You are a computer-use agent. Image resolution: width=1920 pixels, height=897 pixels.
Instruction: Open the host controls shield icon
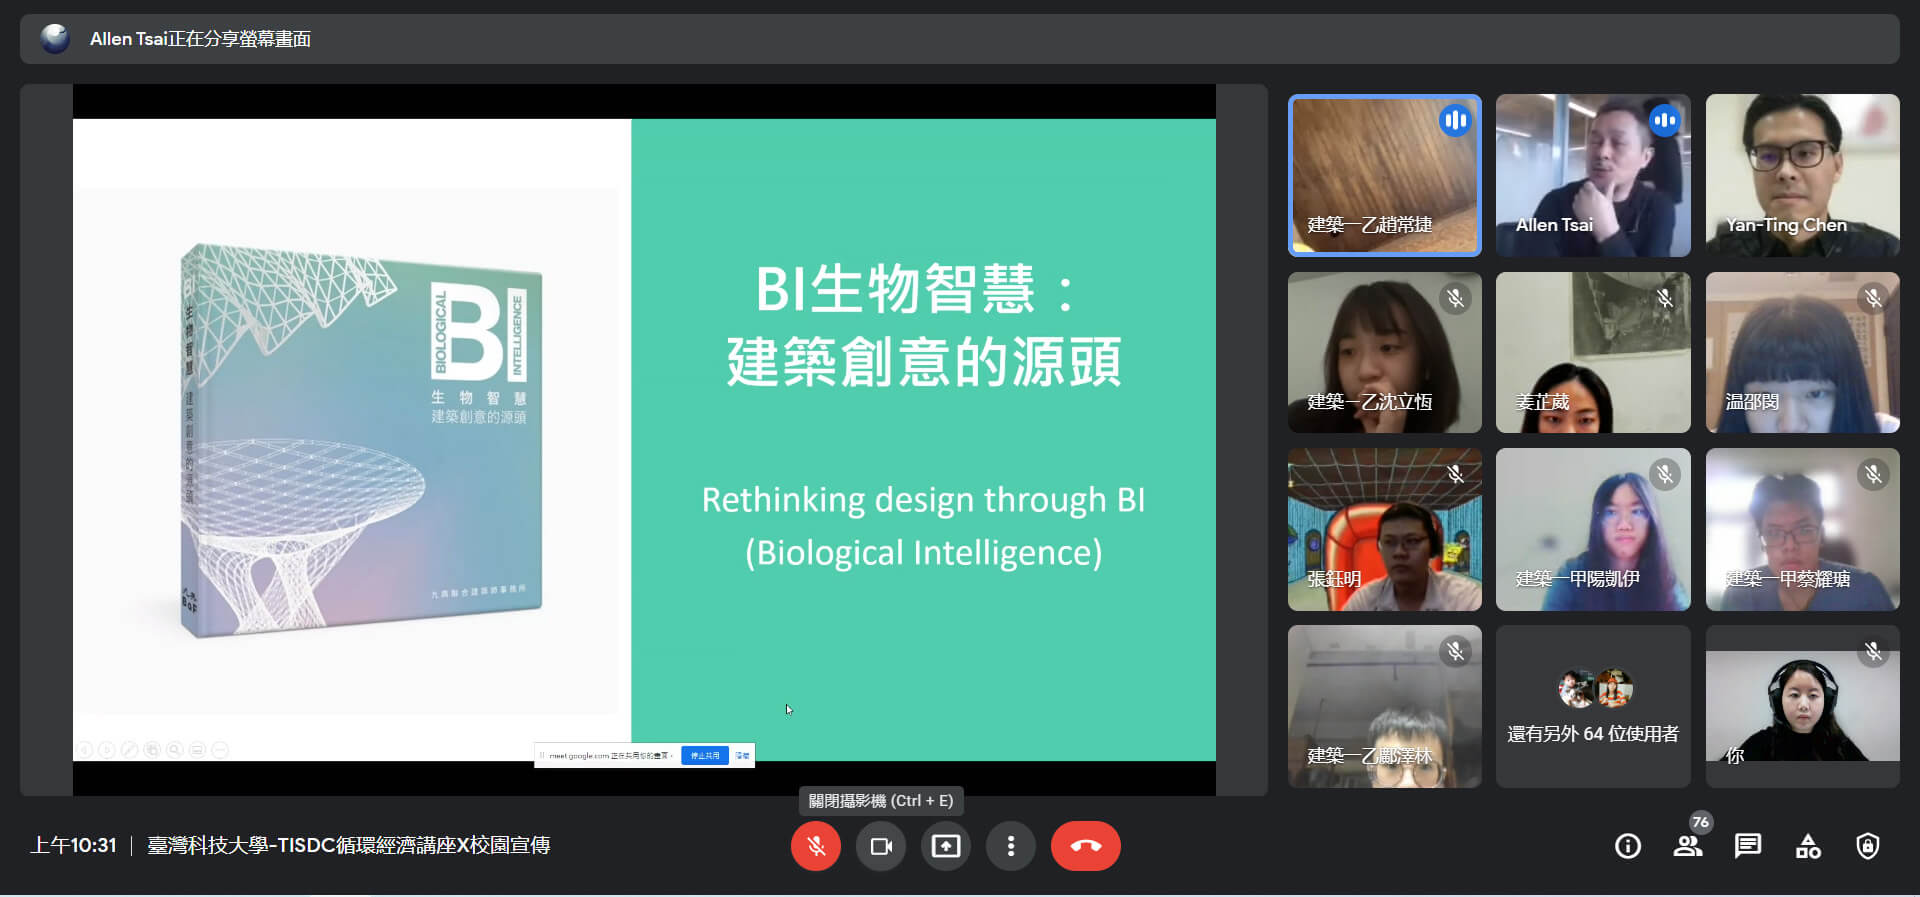click(1867, 846)
